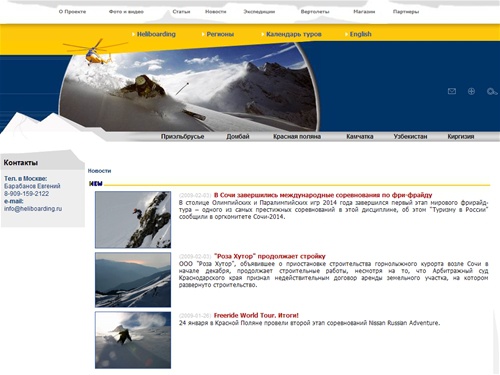Click powder snowboarder news thumbnail
500x375 pixels.
click(133, 340)
